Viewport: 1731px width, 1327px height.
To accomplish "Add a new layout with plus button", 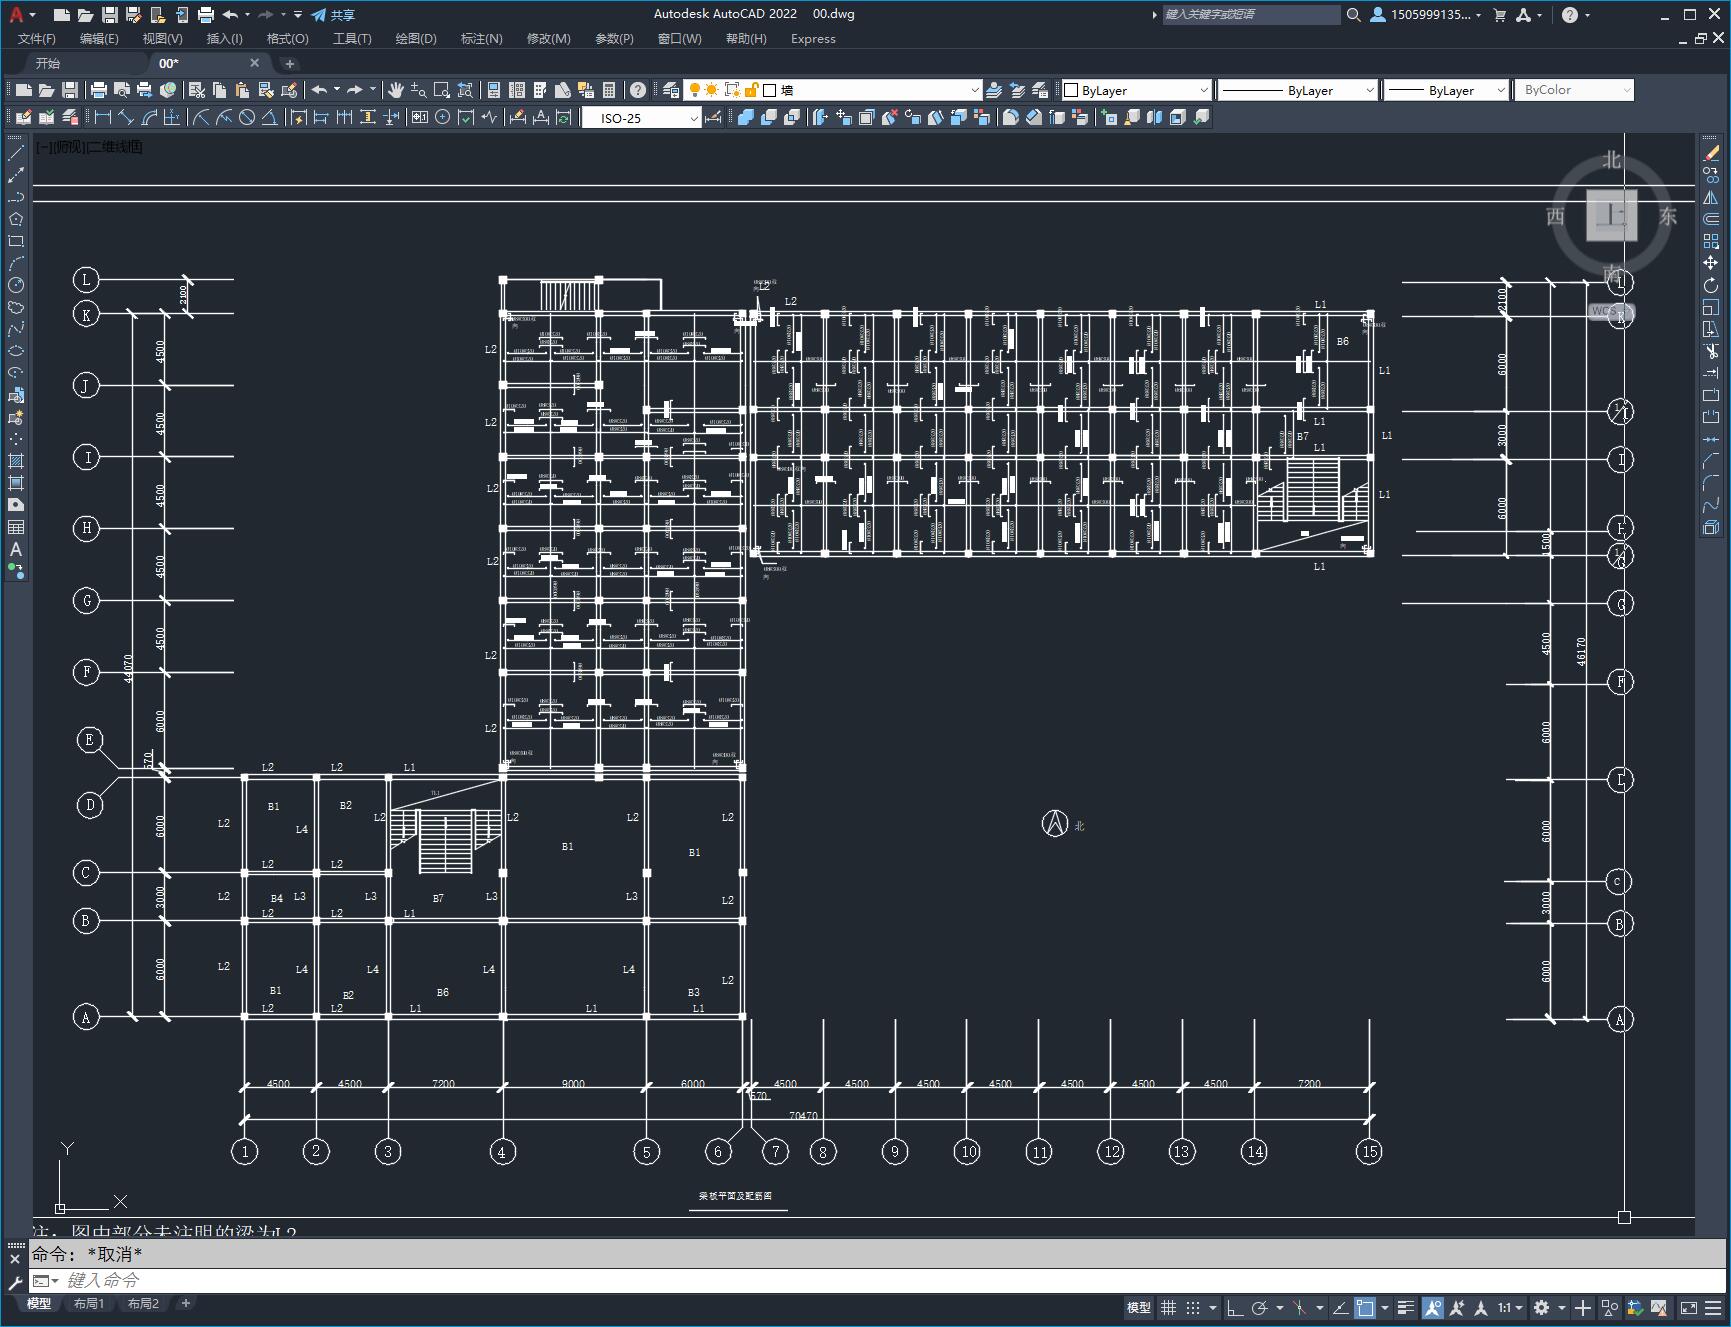I will [x=186, y=1303].
